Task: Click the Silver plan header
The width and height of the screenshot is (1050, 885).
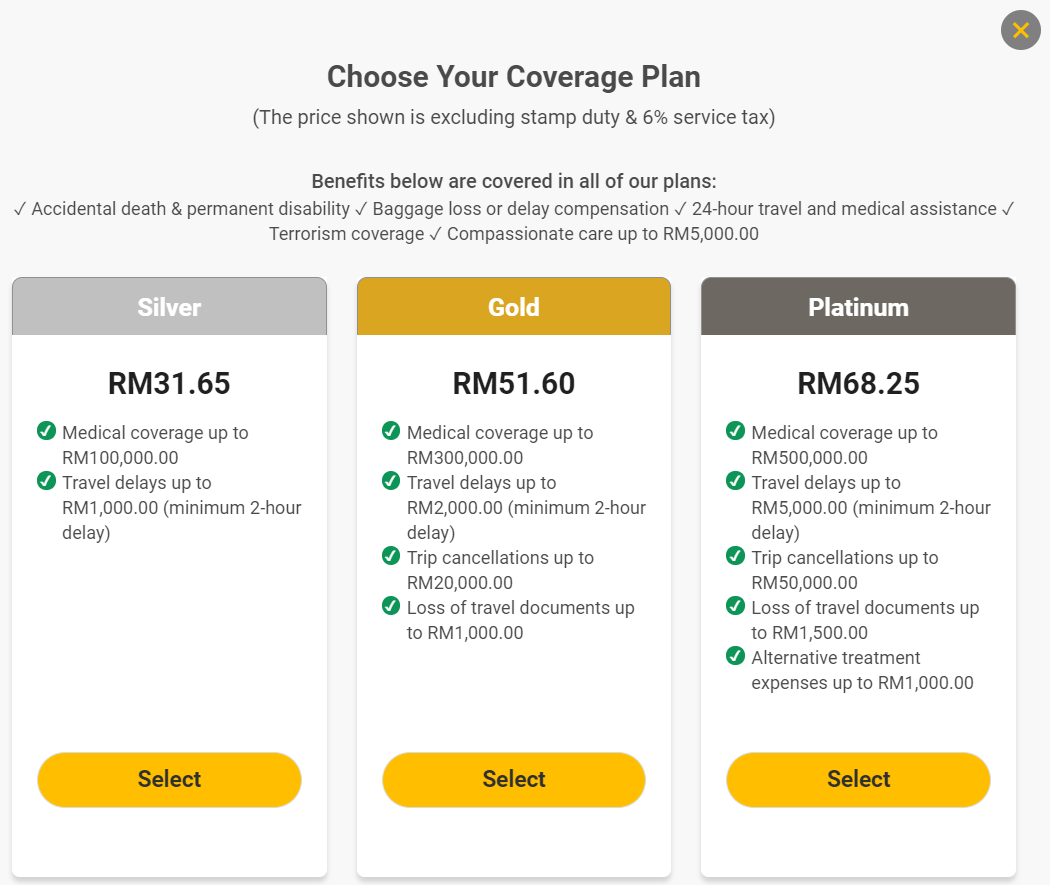Action: pyautogui.click(x=168, y=306)
